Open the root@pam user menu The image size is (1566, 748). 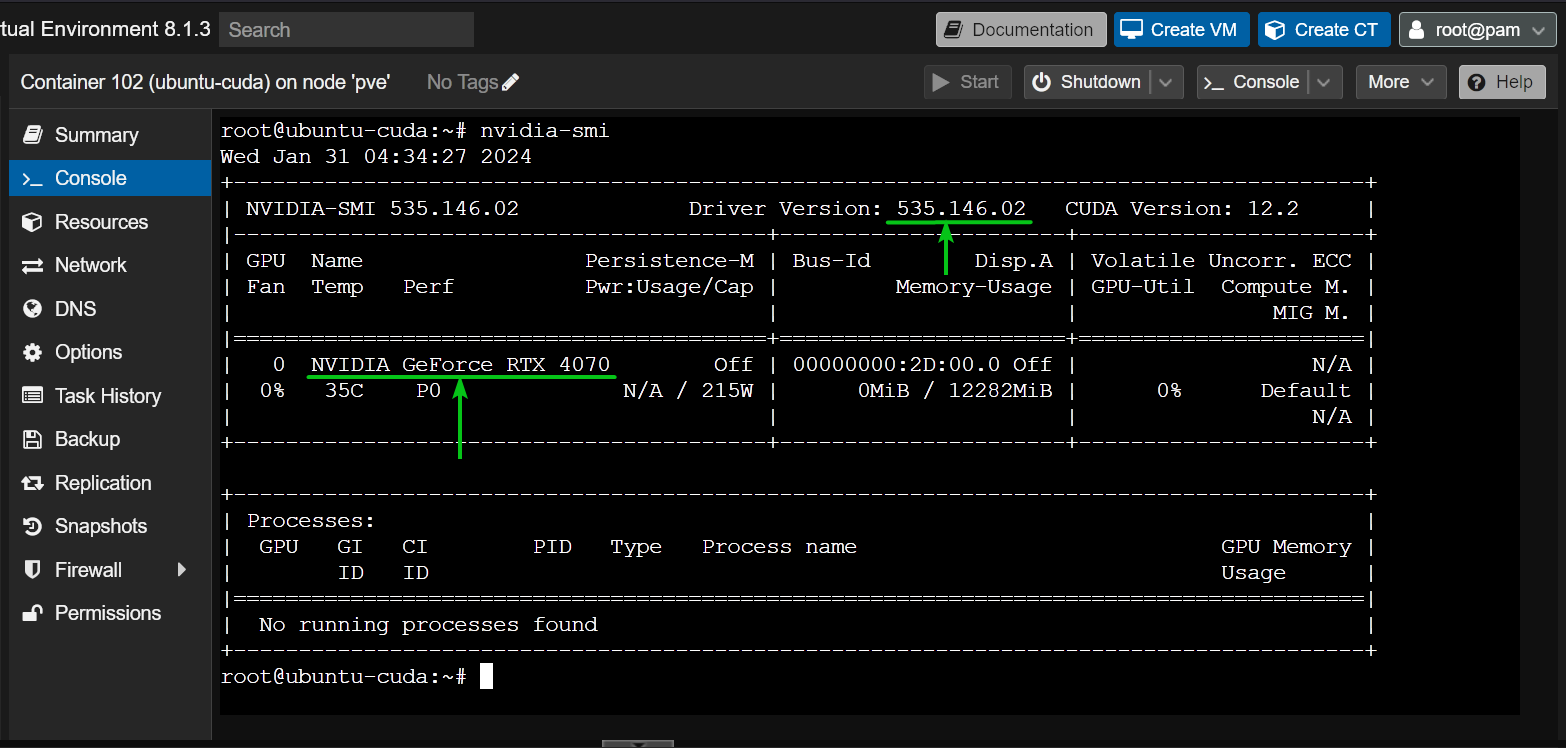coord(1478,30)
